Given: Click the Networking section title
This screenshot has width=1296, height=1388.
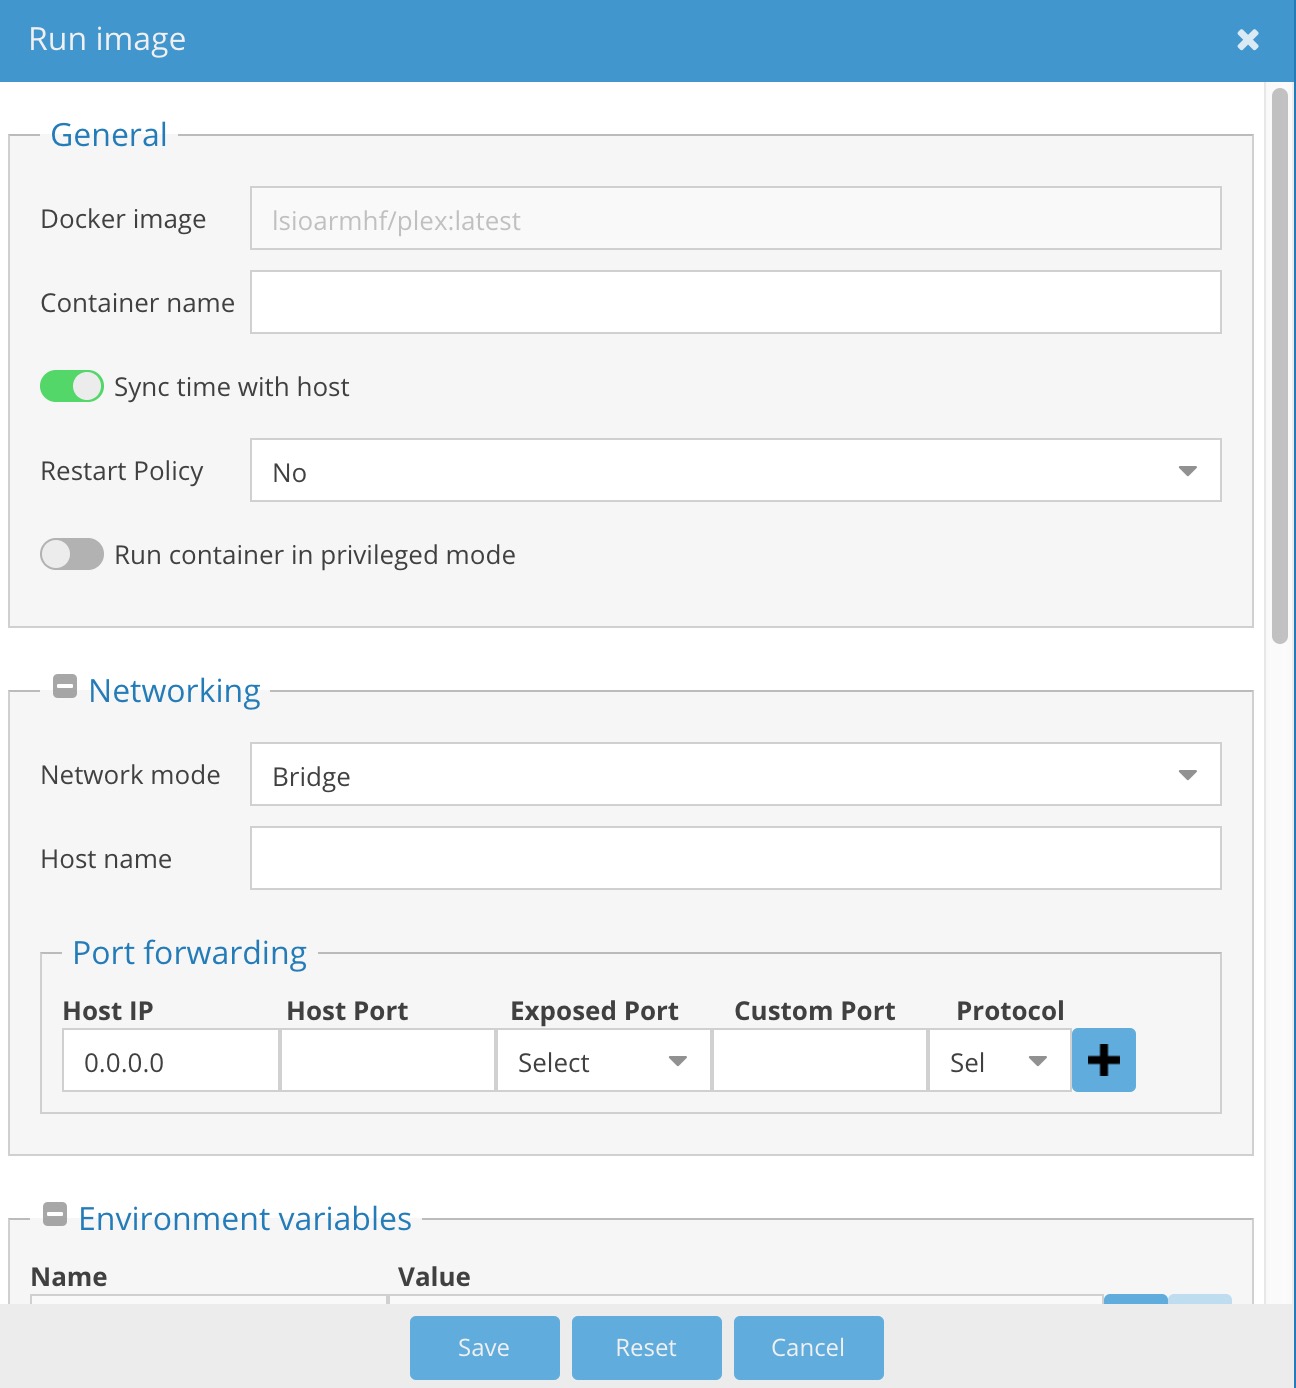Looking at the screenshot, I should [x=175, y=691].
